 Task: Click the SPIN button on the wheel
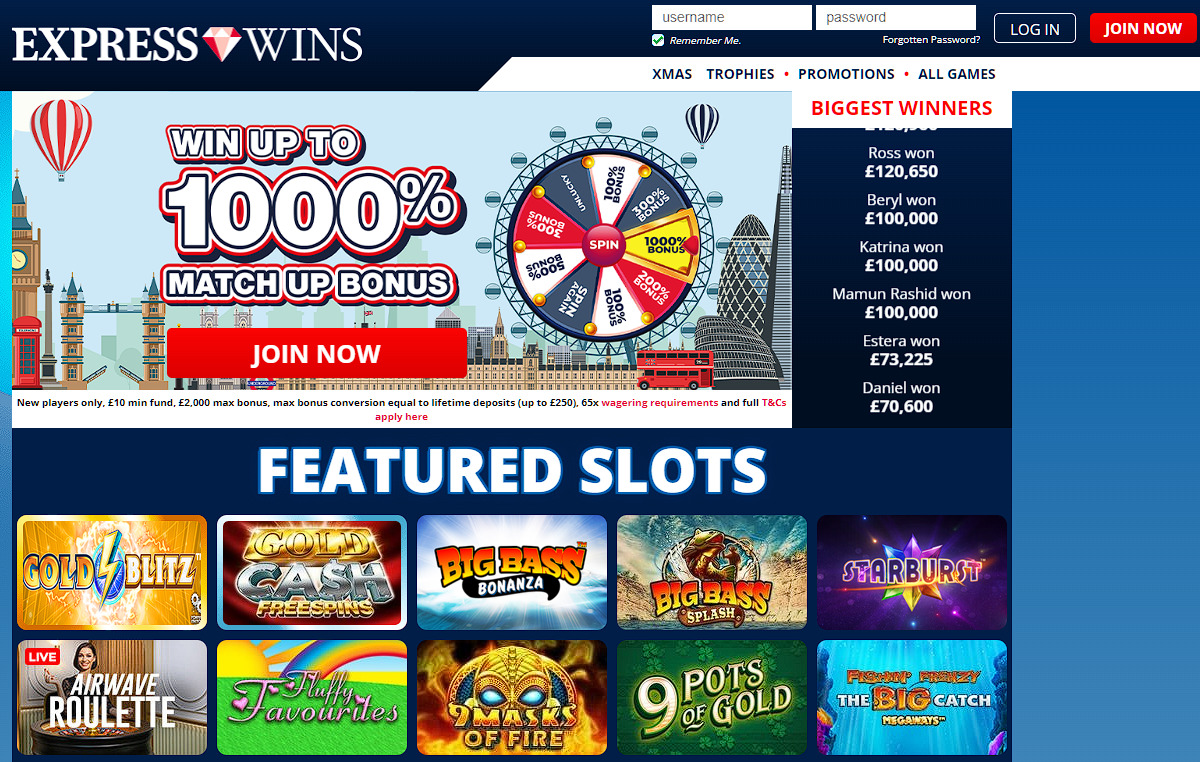603,244
